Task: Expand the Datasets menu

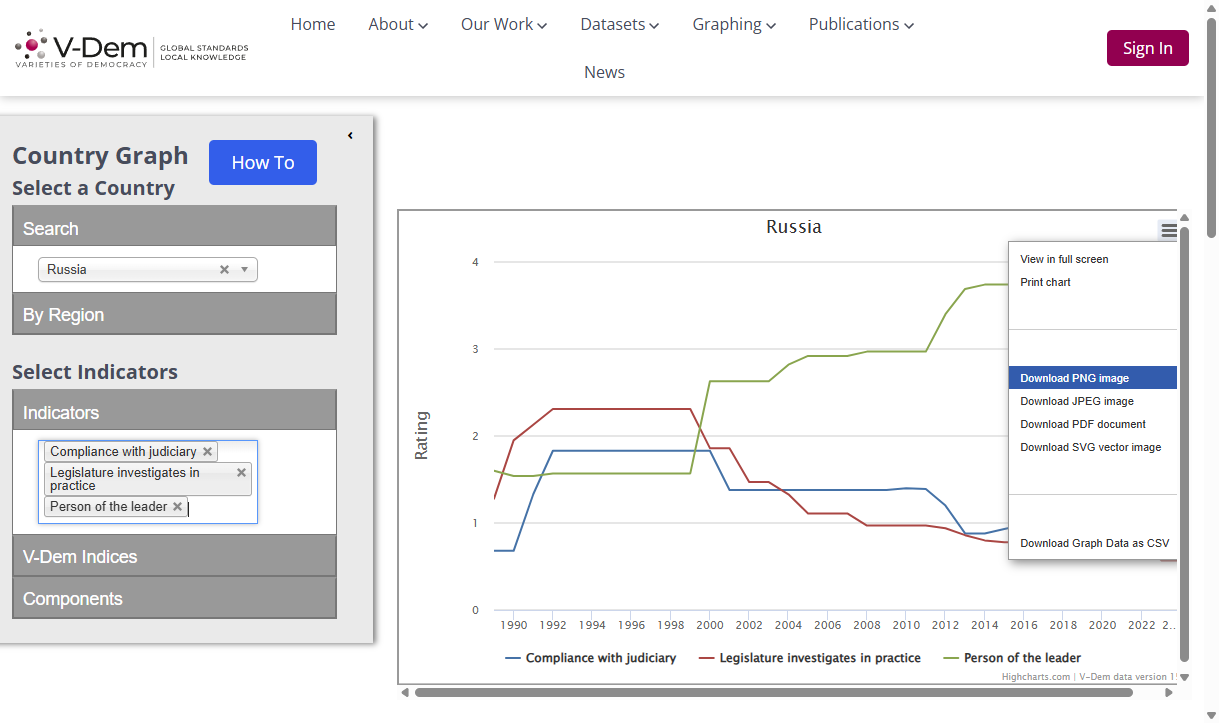Action: (620, 24)
